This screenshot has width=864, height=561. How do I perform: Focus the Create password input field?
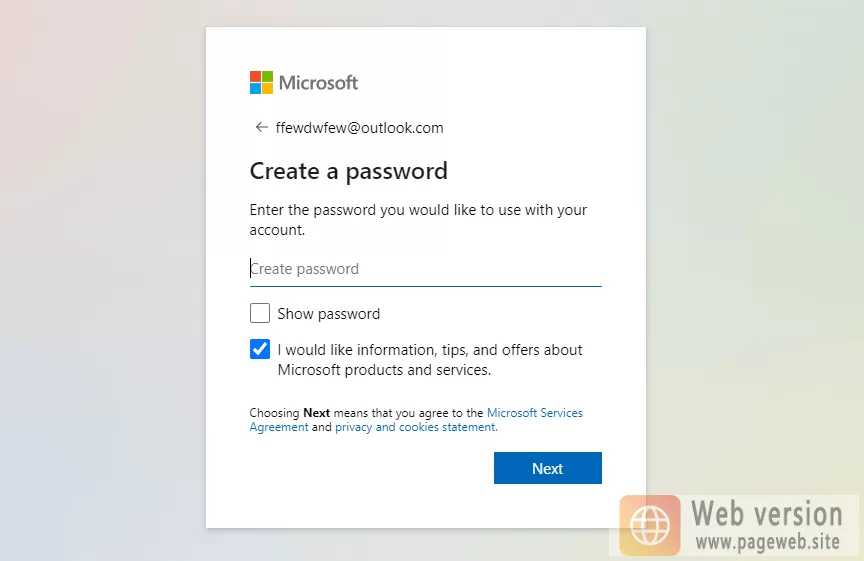click(425, 269)
